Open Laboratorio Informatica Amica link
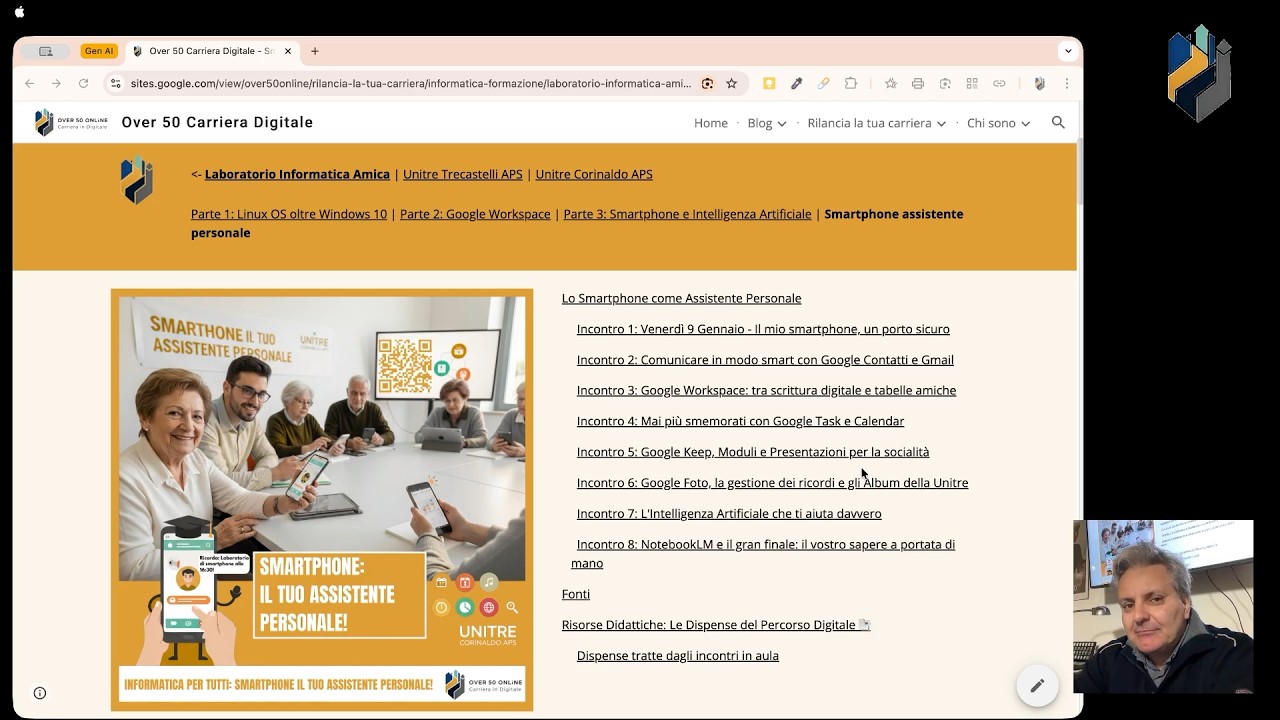Screen dimensions: 1280x720 297,174
